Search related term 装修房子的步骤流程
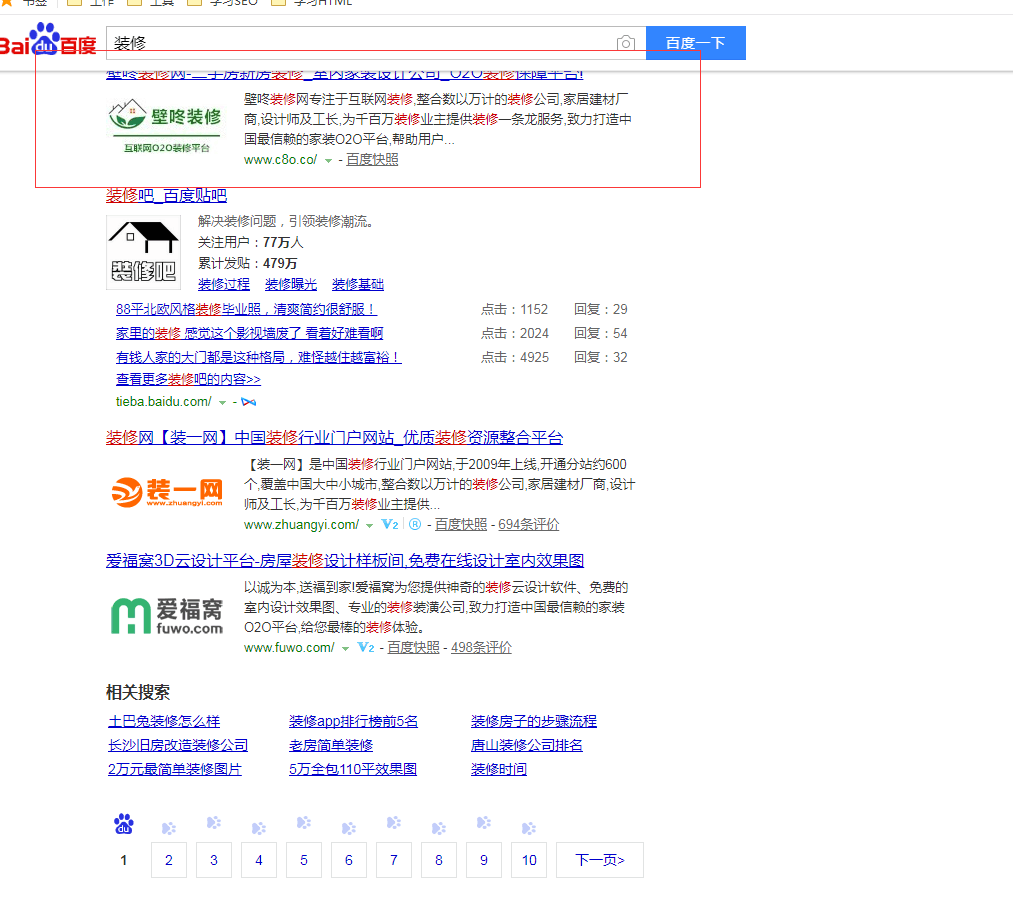Image resolution: width=1013 pixels, height=898 pixels. [534, 721]
